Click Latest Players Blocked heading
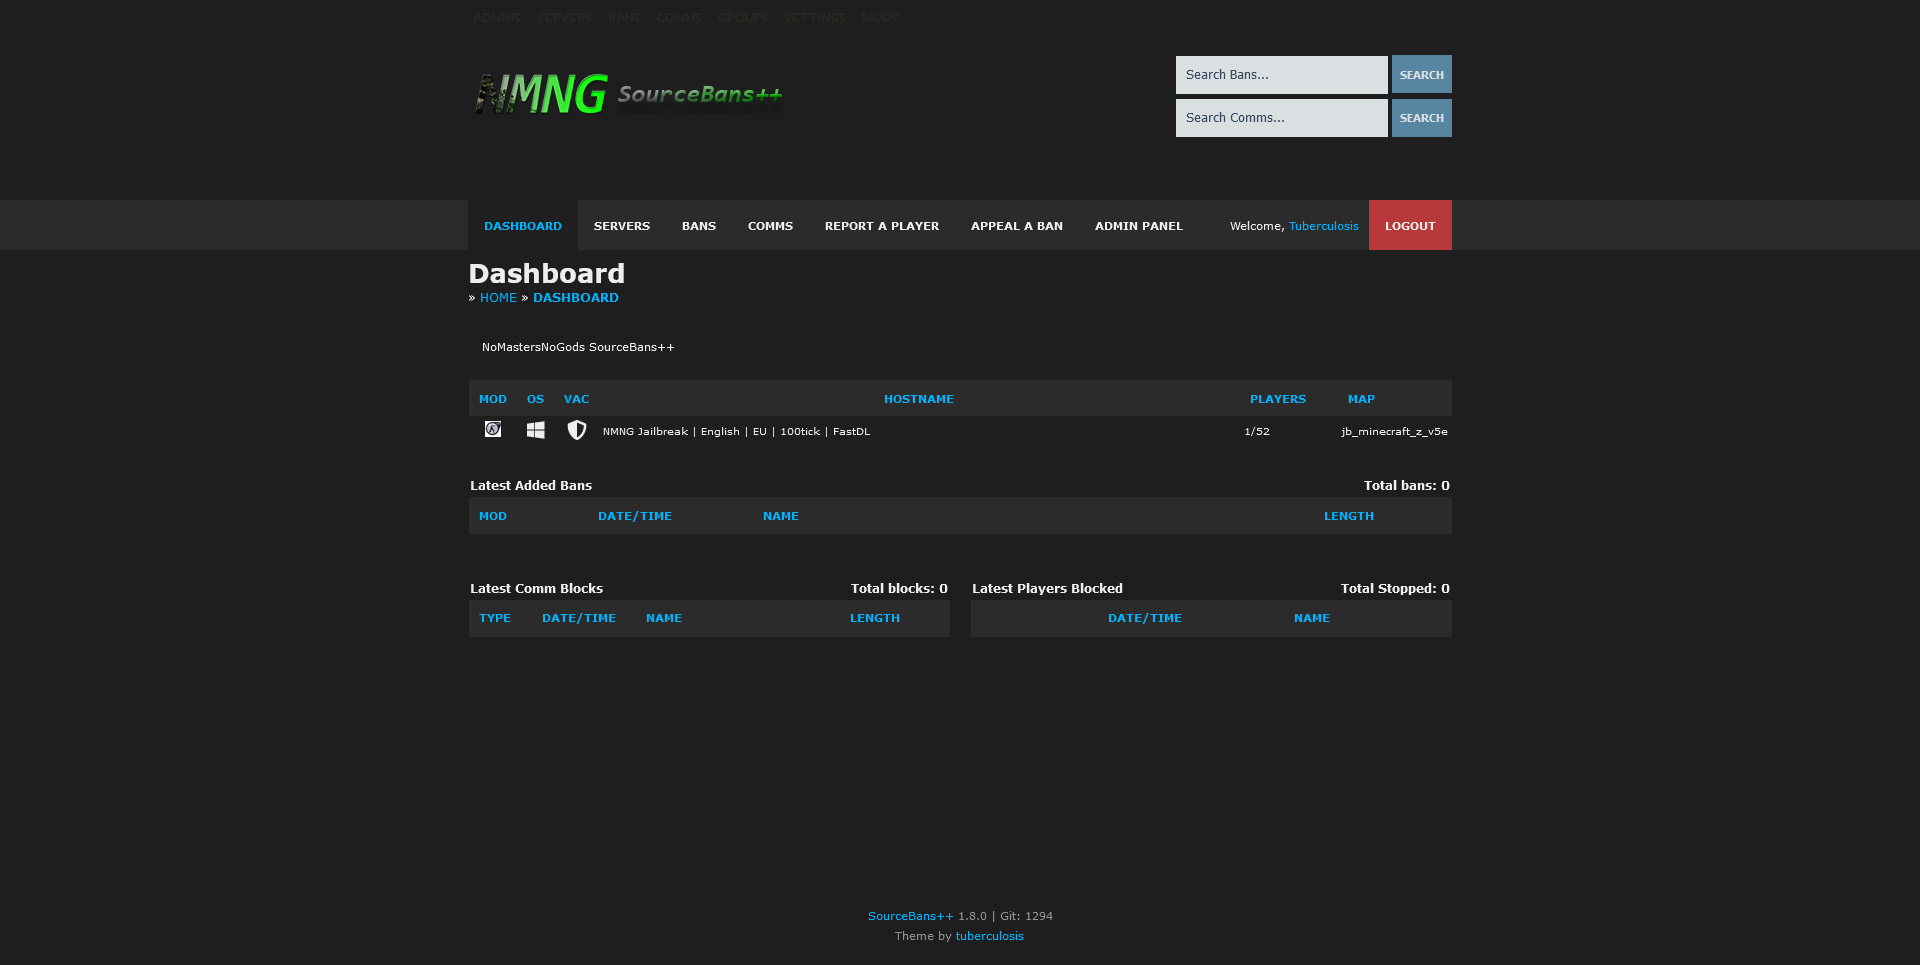The width and height of the screenshot is (1920, 965). 1047,588
